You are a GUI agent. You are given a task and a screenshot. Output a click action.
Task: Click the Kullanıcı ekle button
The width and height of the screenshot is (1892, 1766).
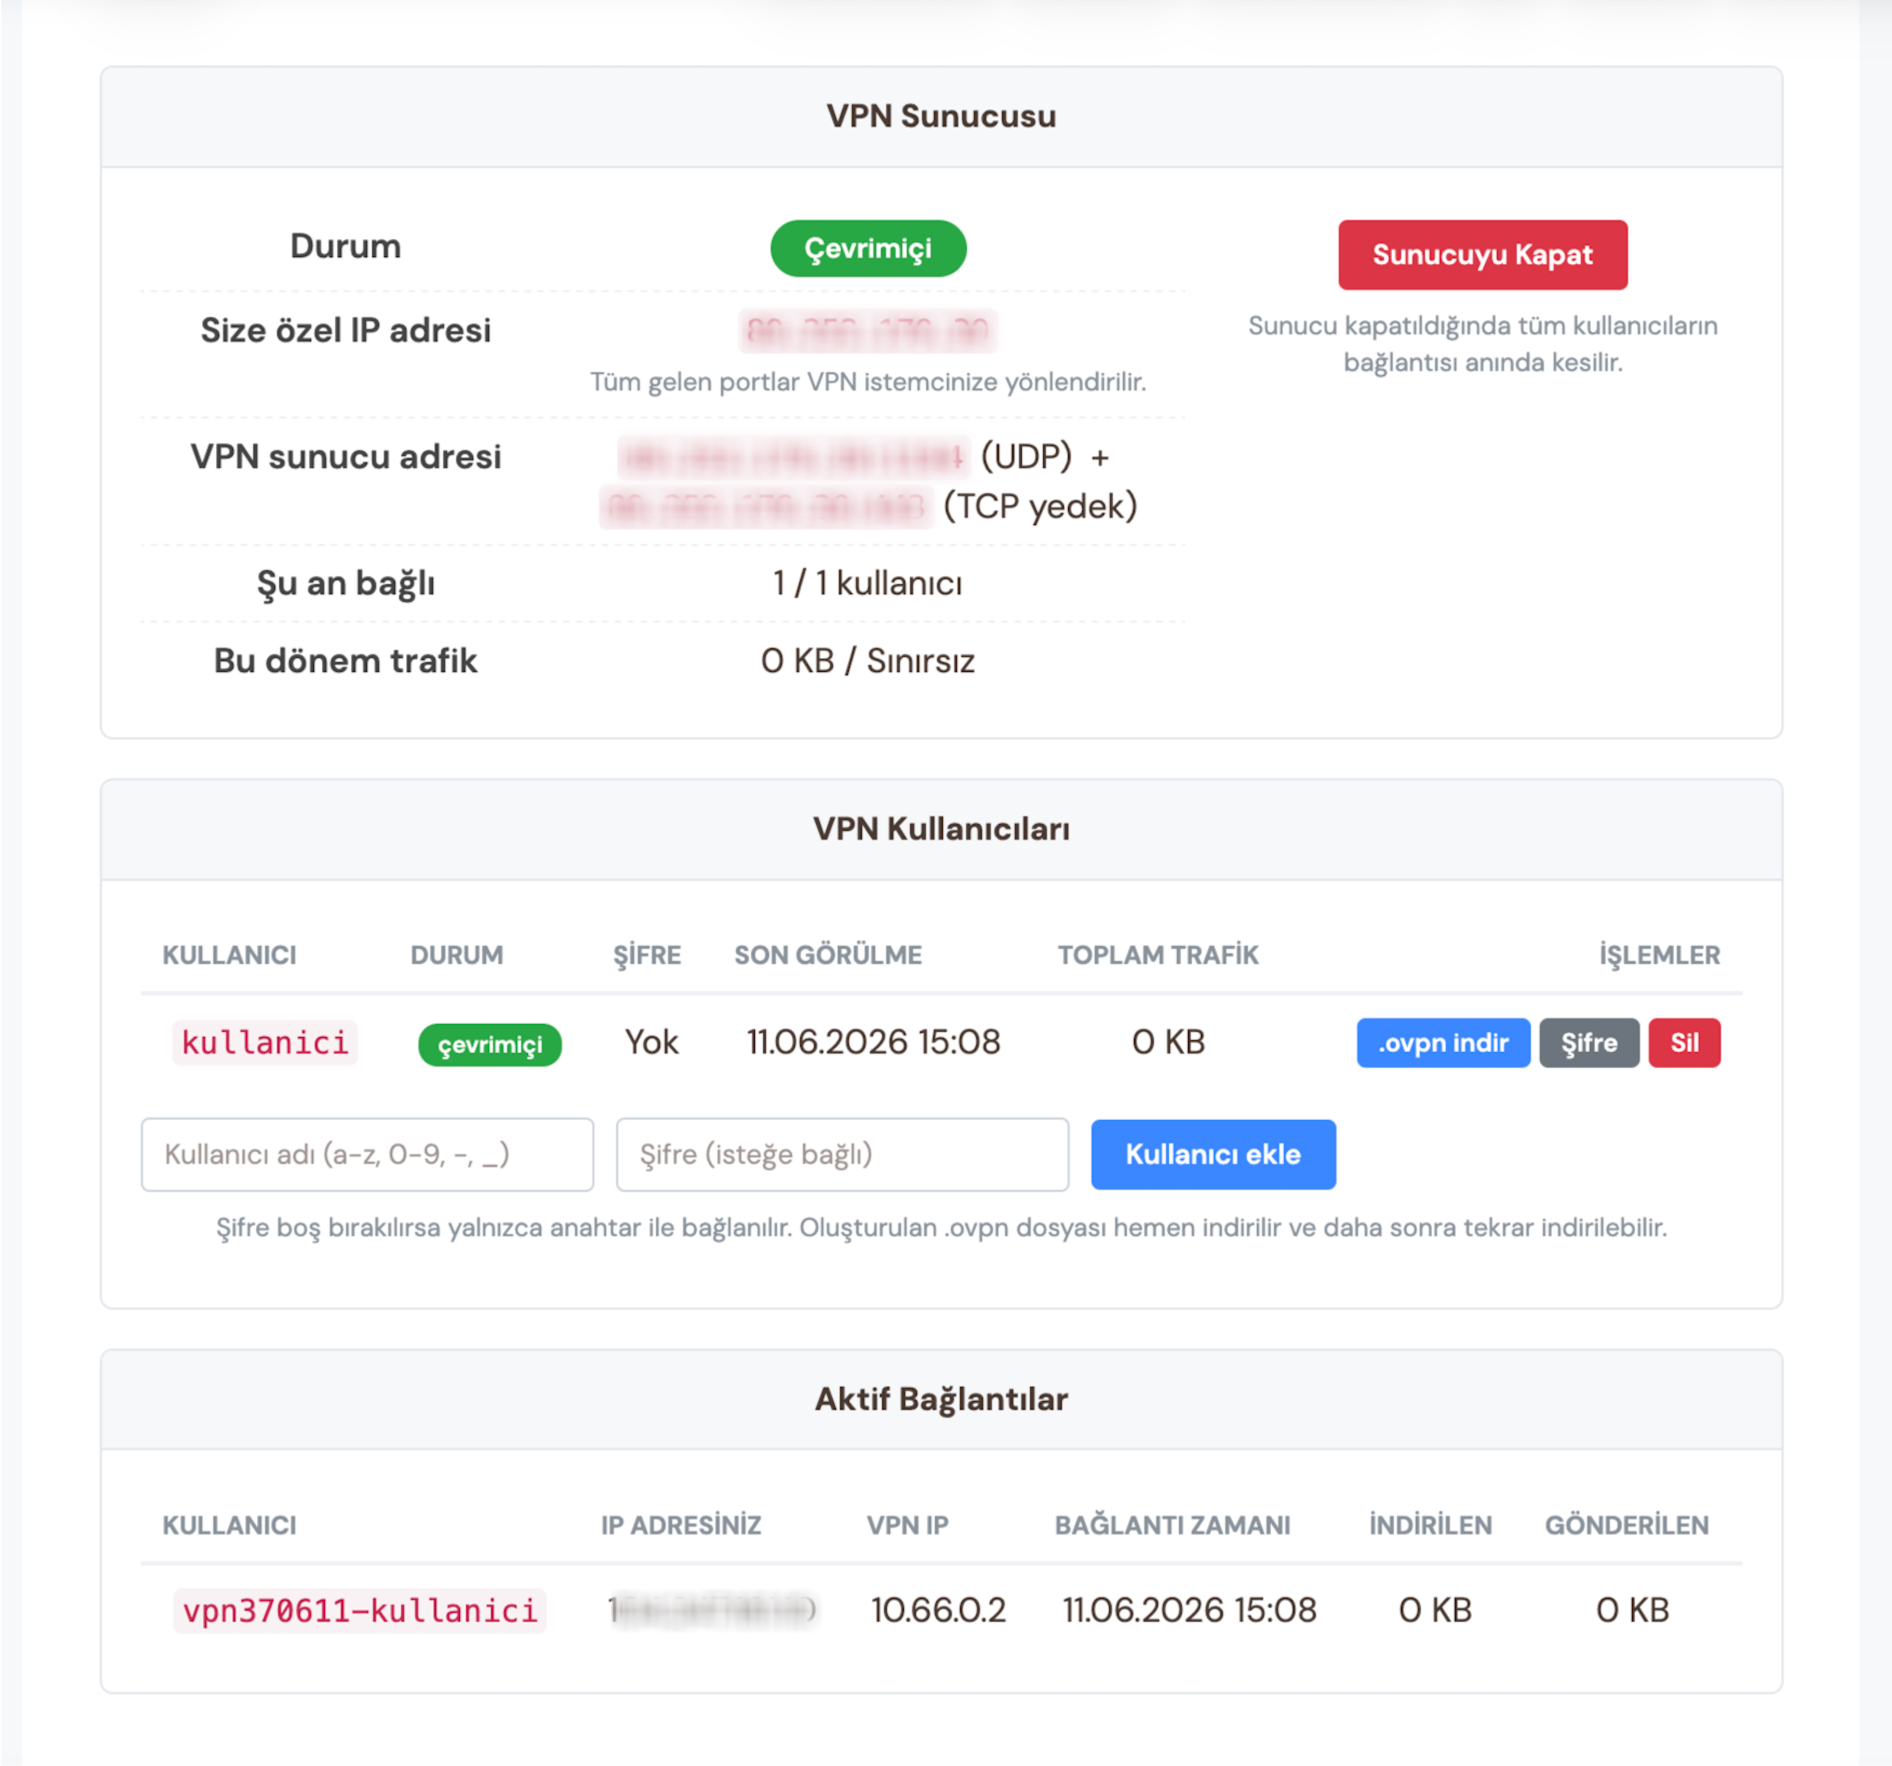pyautogui.click(x=1213, y=1154)
